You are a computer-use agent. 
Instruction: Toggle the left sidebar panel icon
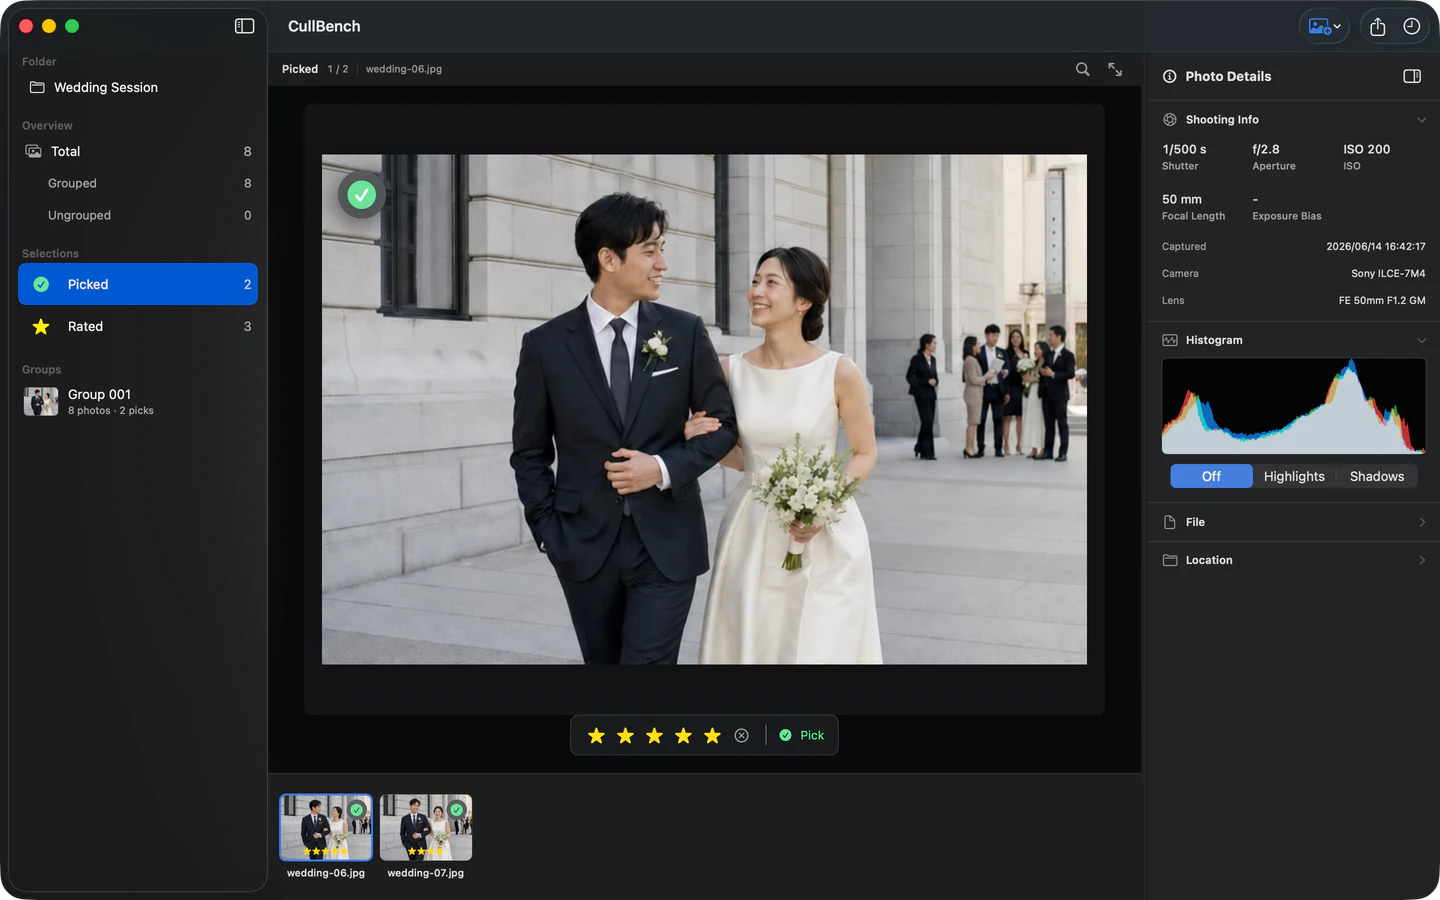click(244, 26)
